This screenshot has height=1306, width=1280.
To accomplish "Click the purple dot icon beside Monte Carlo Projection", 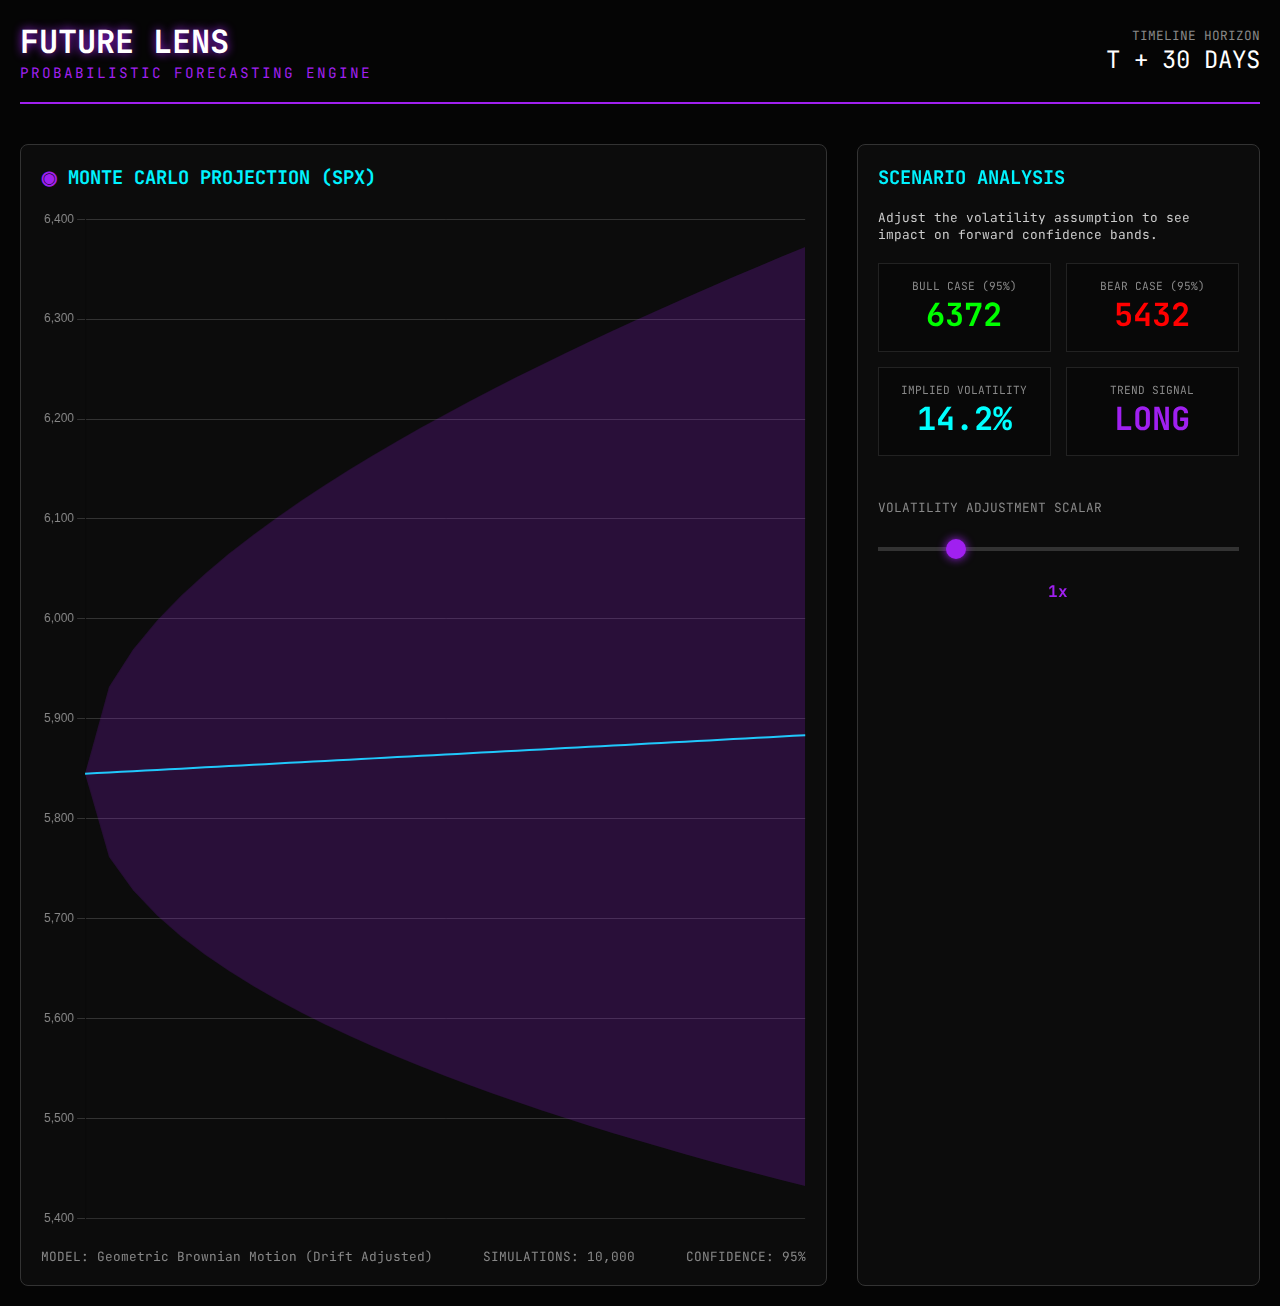I will [x=49, y=179].
